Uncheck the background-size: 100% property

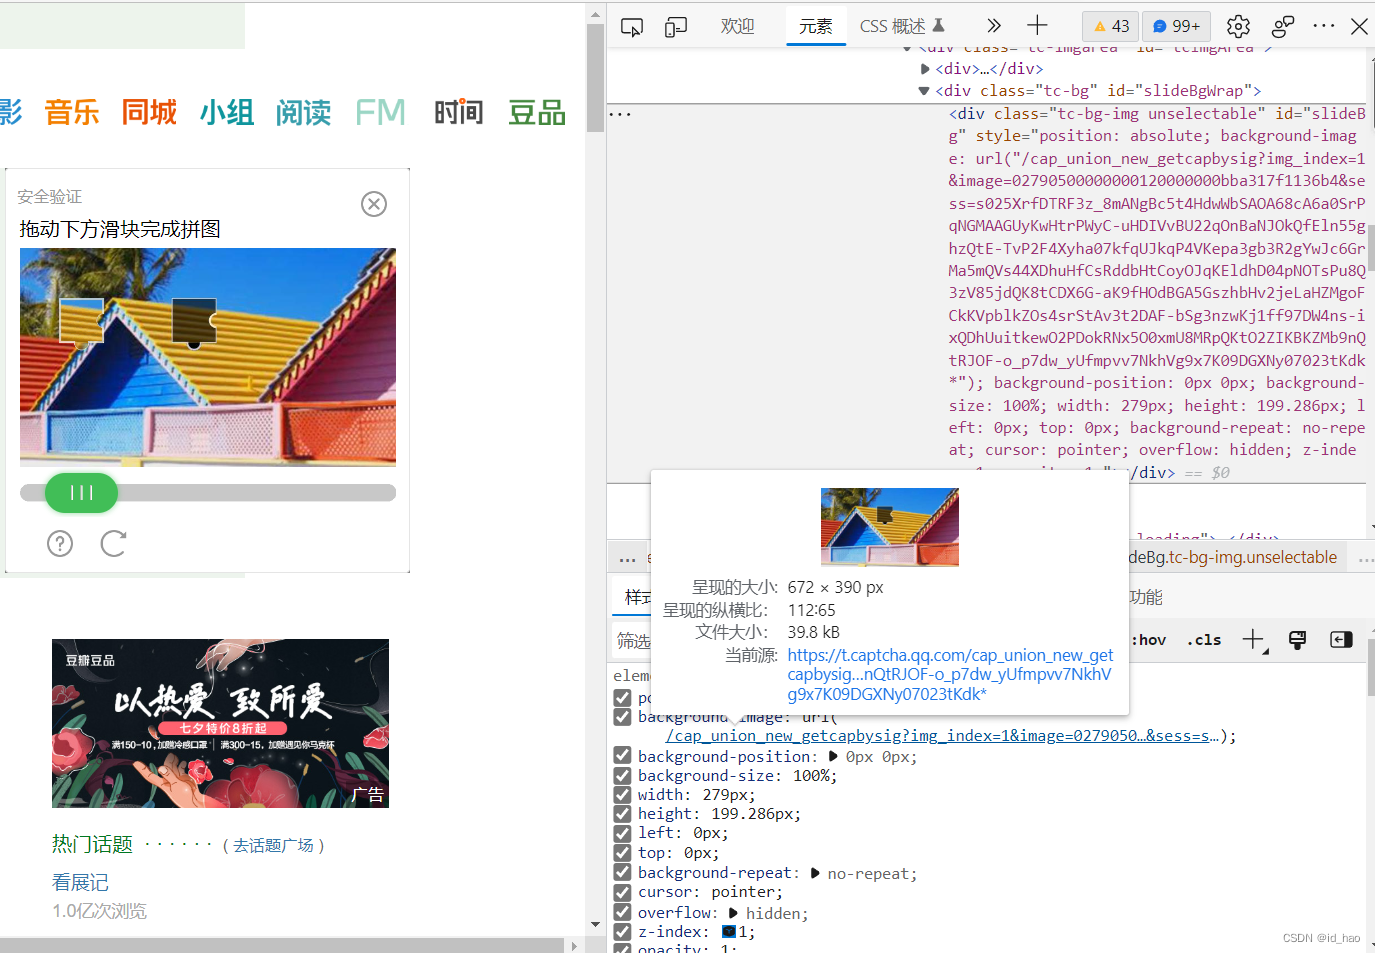click(623, 775)
